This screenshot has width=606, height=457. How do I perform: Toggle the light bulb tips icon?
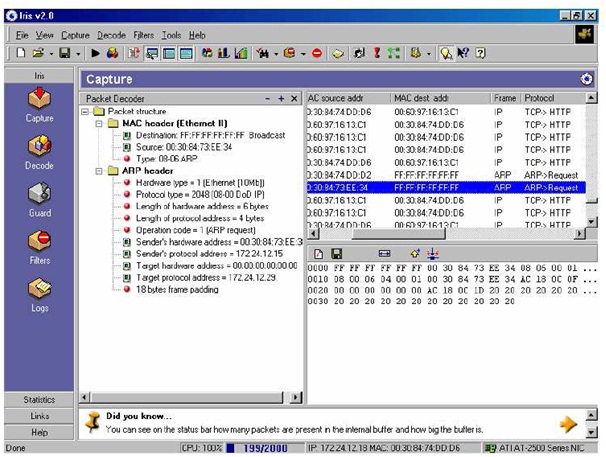point(446,53)
